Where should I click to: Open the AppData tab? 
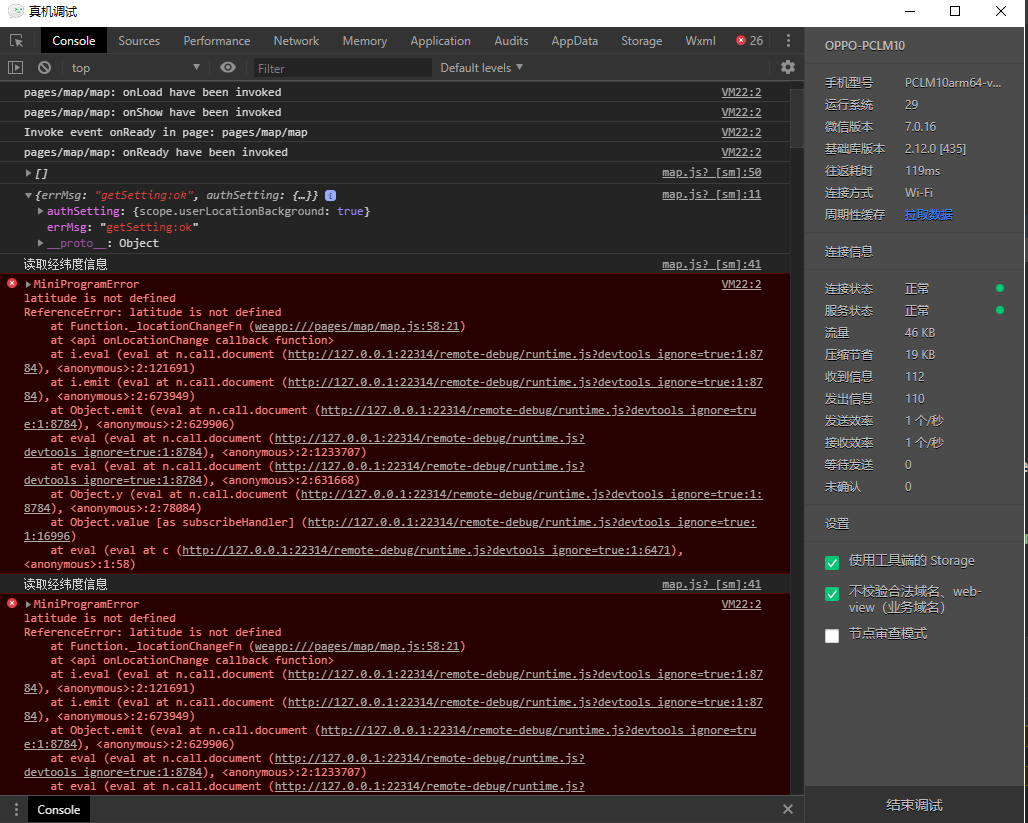pyautogui.click(x=574, y=41)
